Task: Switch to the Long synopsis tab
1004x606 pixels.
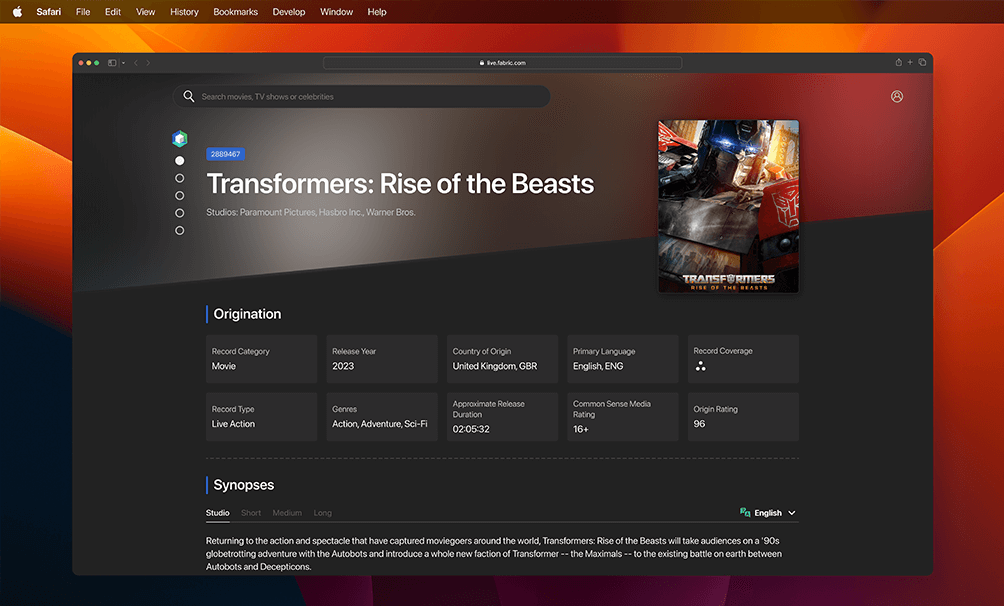Action: 323,512
